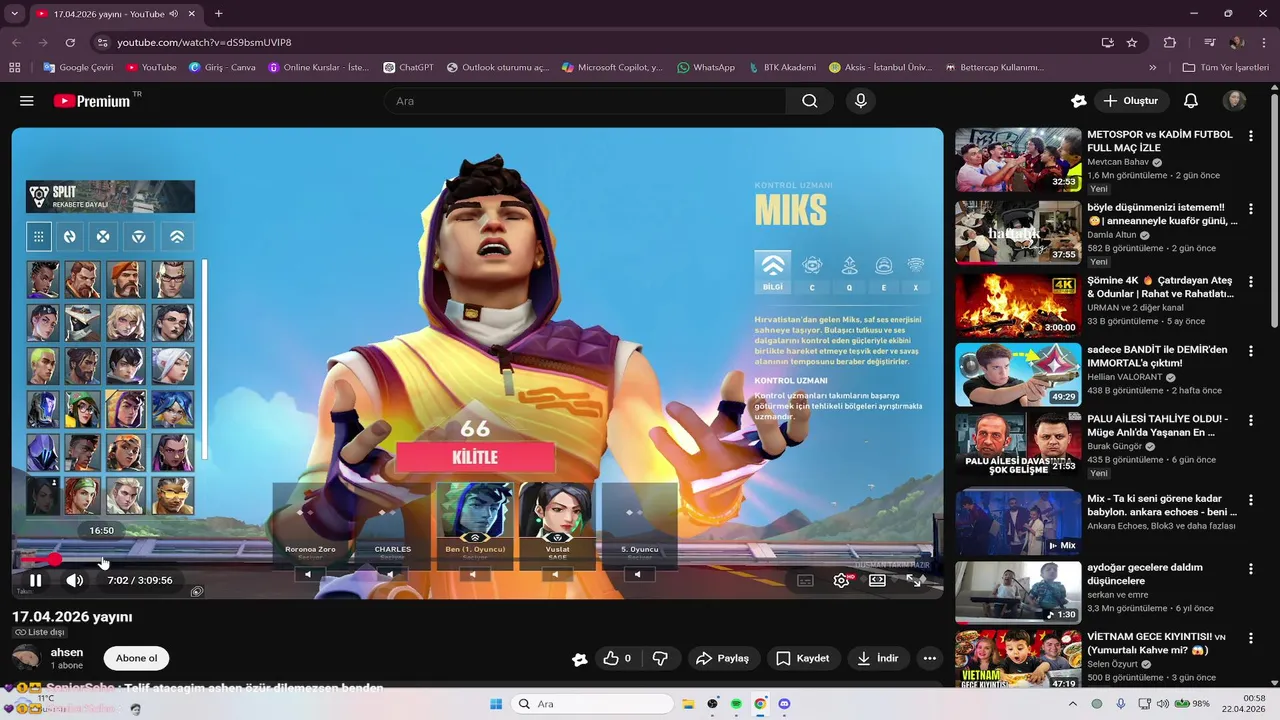1280x720 pixels.
Task: Focus the YouTube Ara search field
Action: [585, 101]
